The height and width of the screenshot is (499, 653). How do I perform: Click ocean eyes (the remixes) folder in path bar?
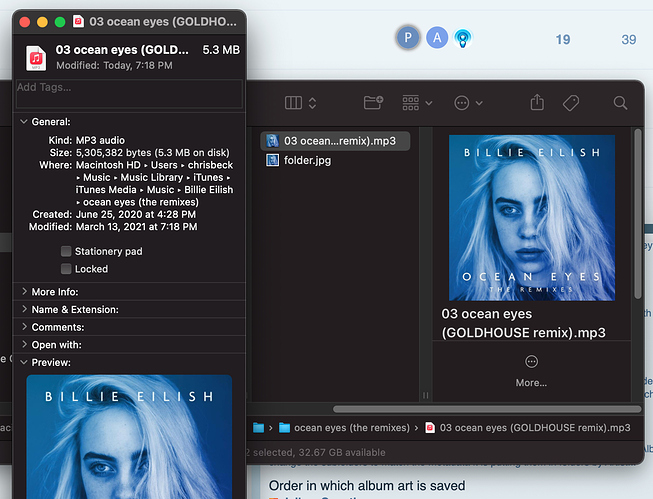point(344,428)
